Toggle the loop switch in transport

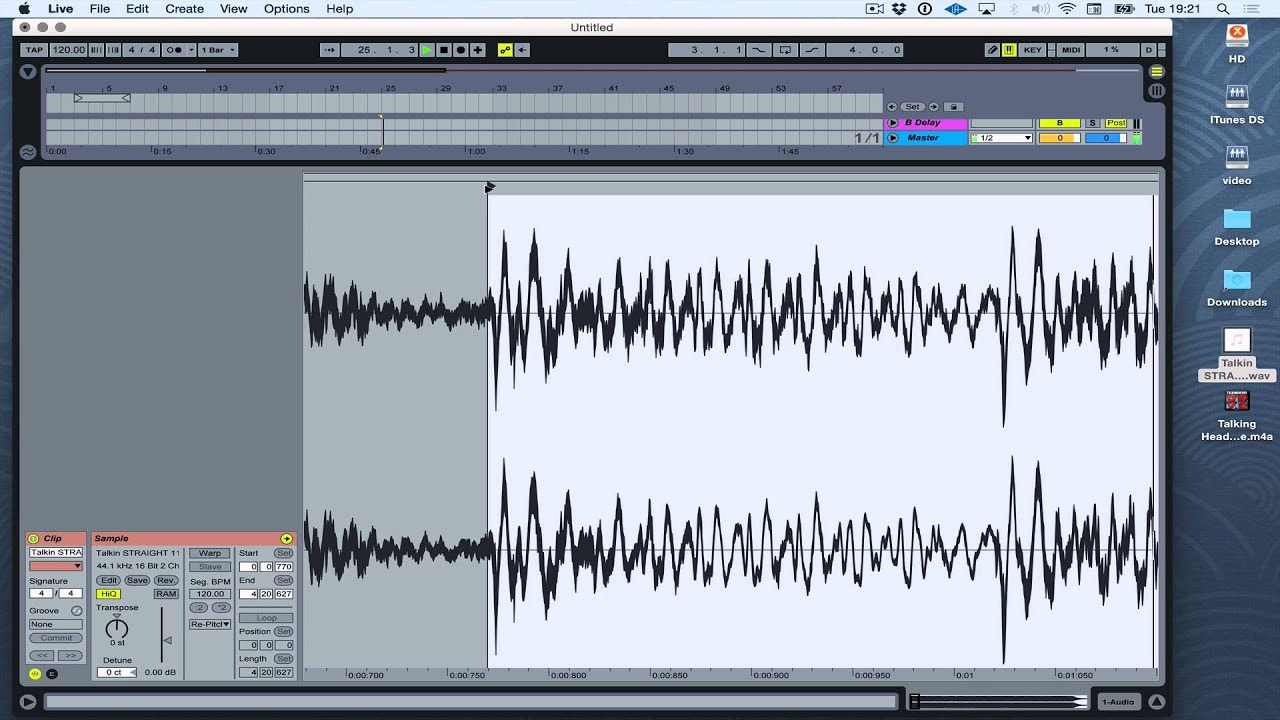coord(785,50)
